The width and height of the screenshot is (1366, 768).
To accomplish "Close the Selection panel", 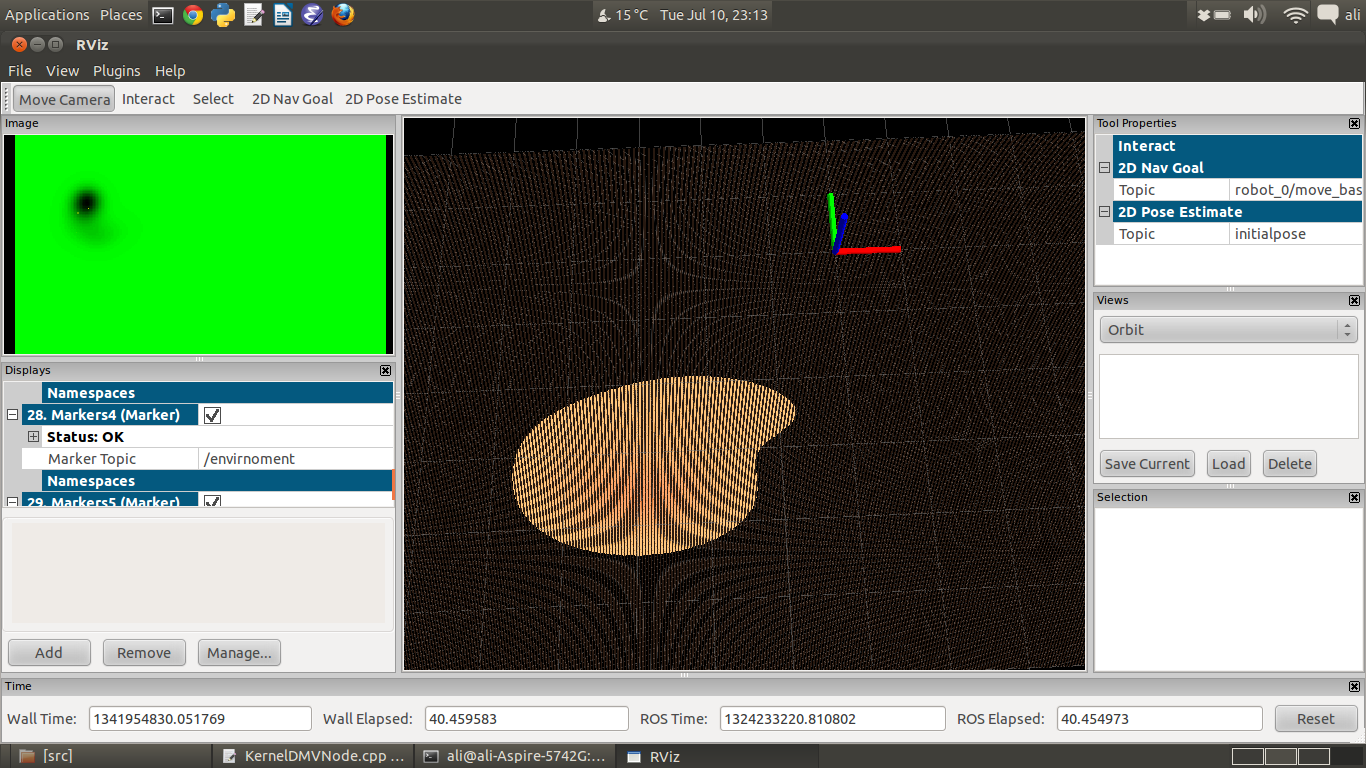I will 1354,497.
